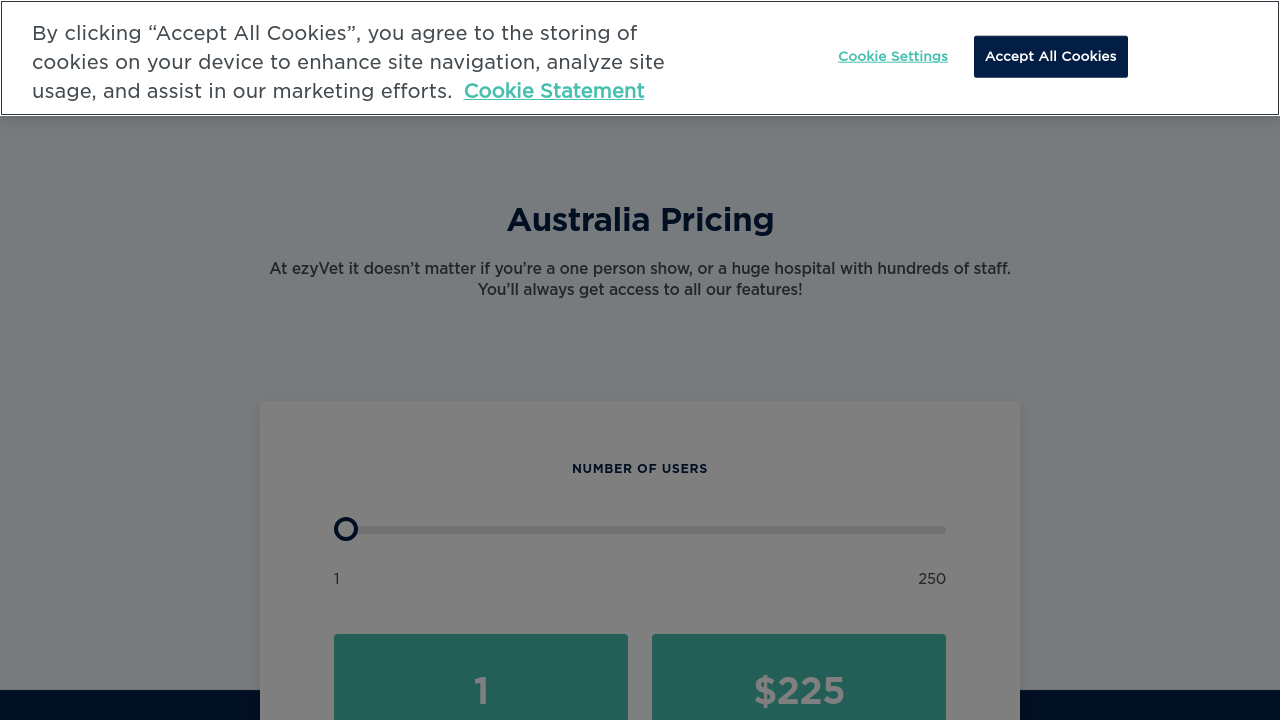Click the NUMBER OF USERS label
Screen dimensions: 1280x720
coord(640,469)
